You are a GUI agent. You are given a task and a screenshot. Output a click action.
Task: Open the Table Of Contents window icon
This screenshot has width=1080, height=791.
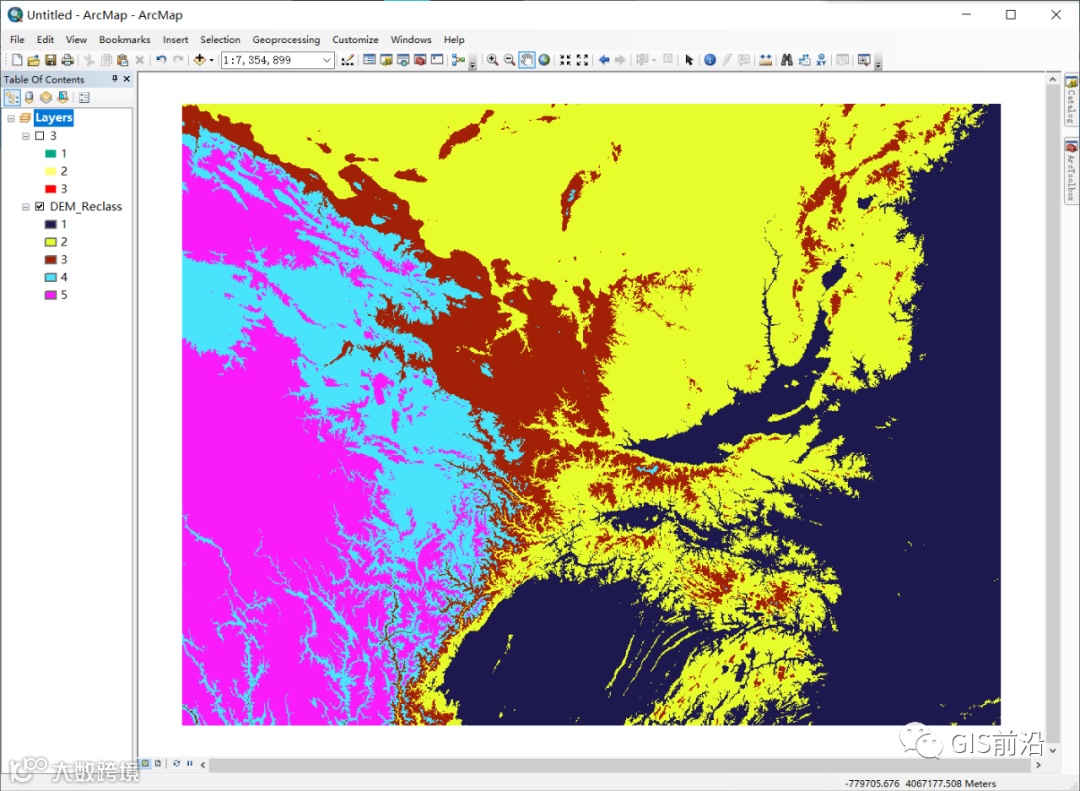[369, 60]
